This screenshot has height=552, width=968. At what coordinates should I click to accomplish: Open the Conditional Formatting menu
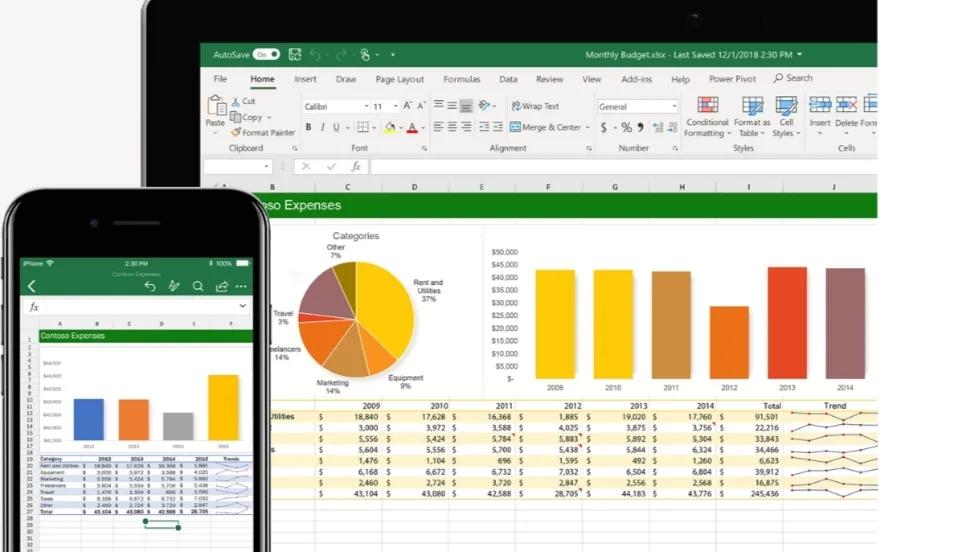707,117
